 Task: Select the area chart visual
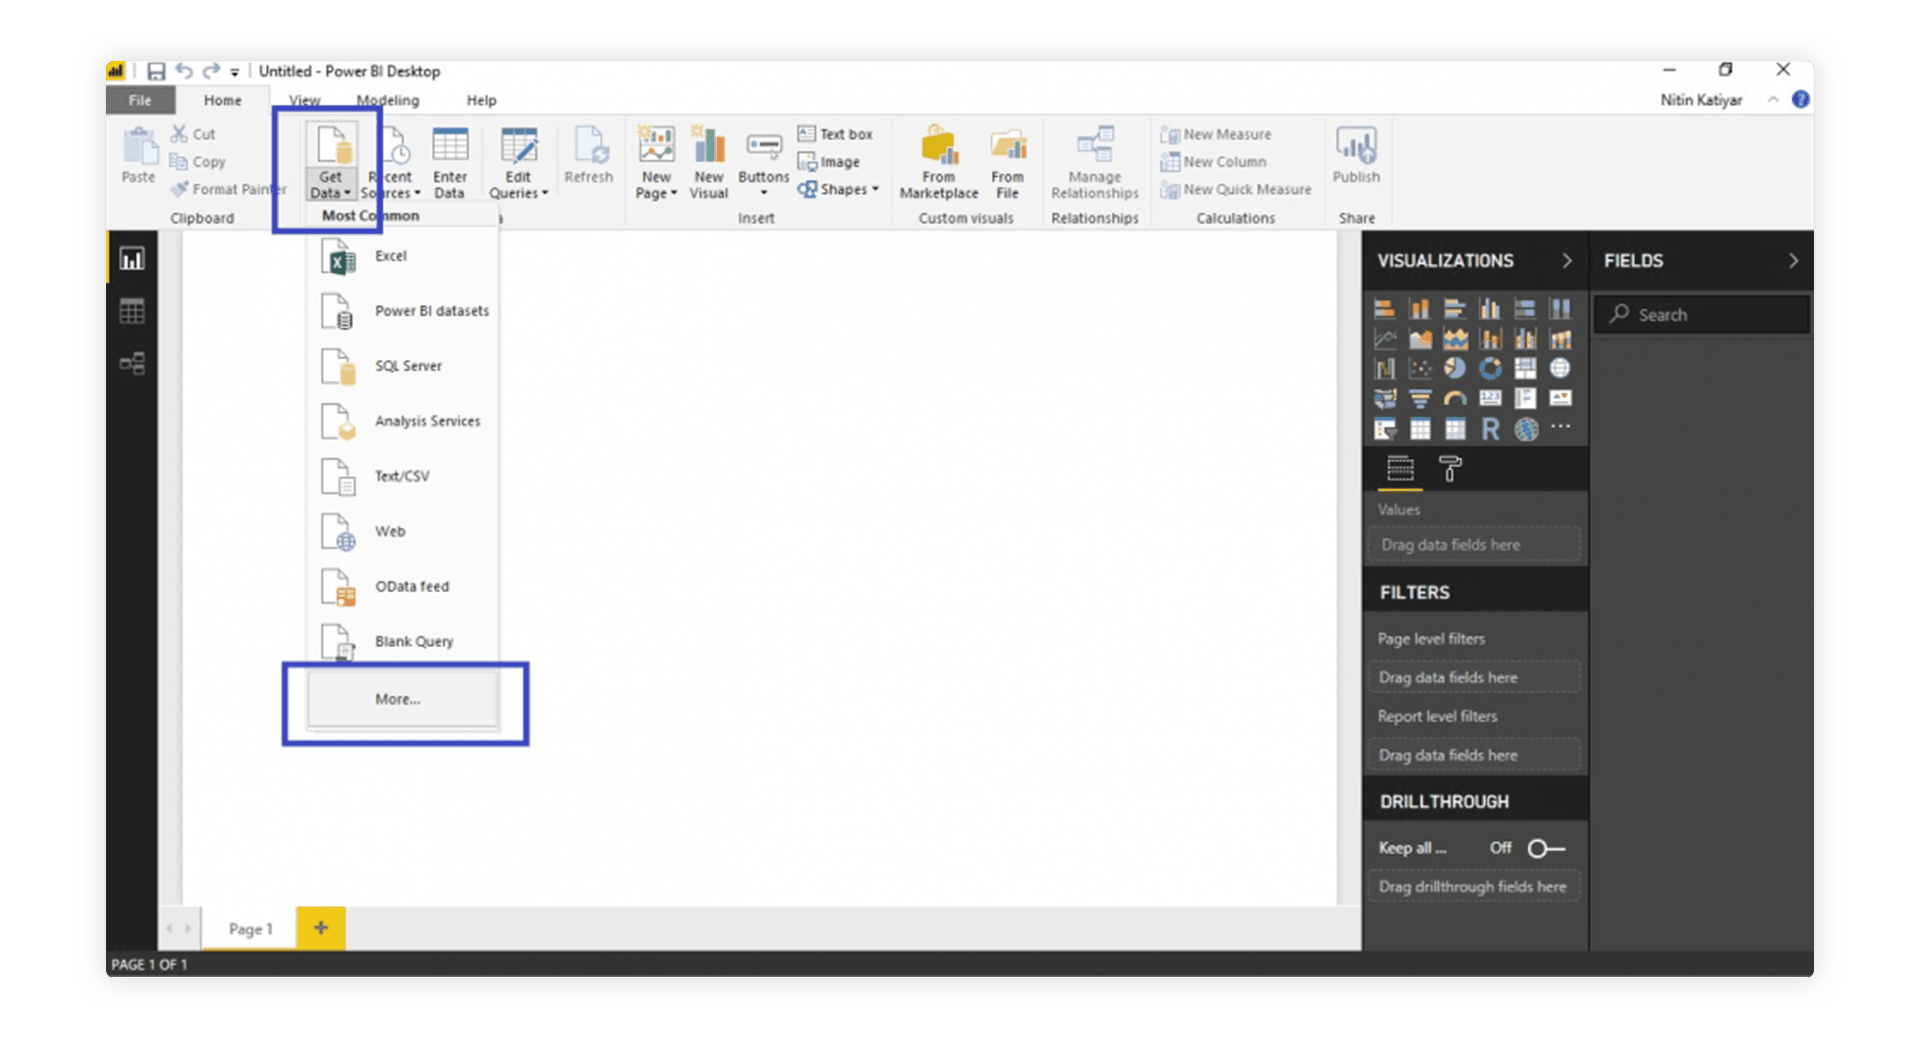point(1420,339)
